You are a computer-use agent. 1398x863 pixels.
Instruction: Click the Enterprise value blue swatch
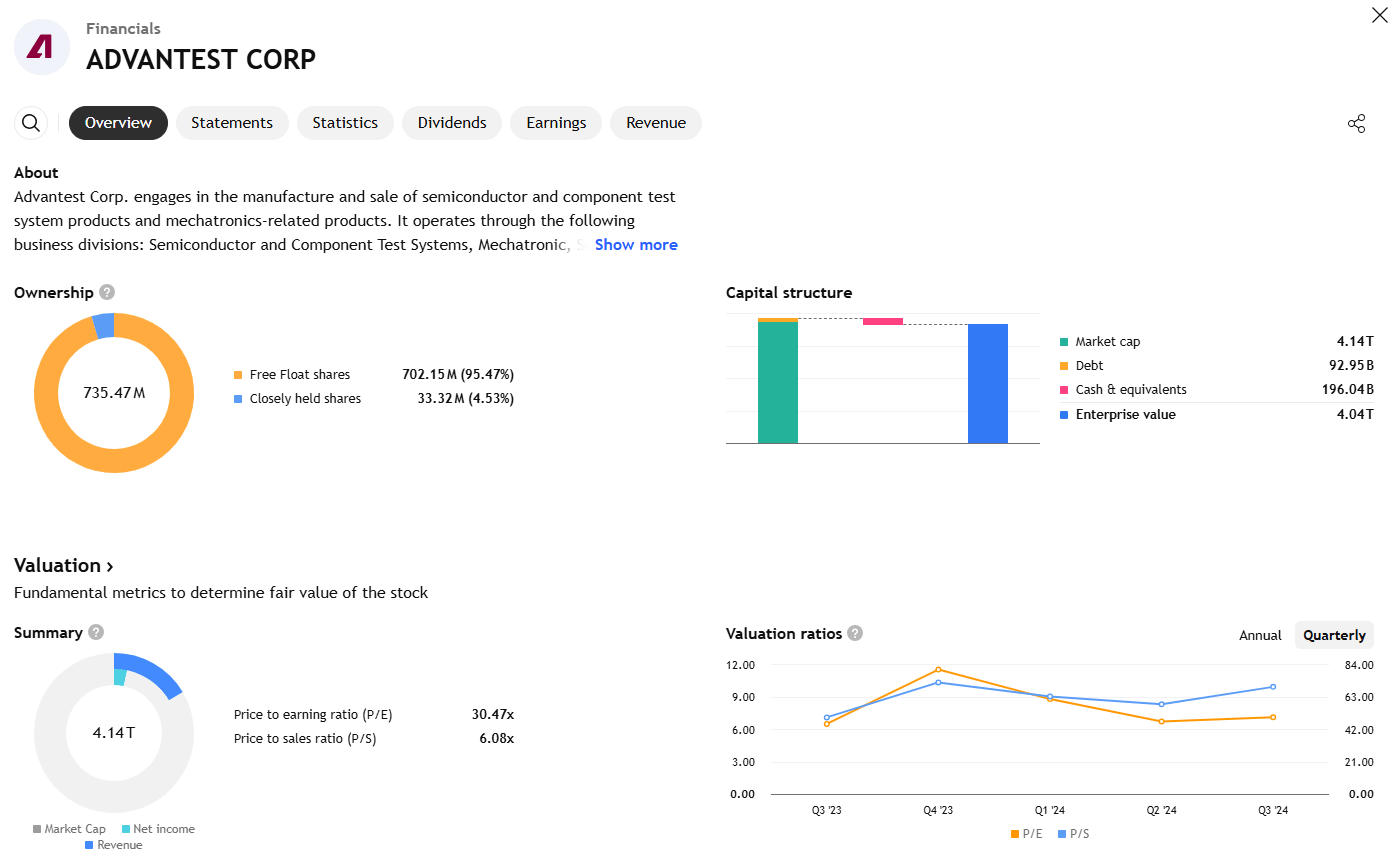(x=1064, y=415)
